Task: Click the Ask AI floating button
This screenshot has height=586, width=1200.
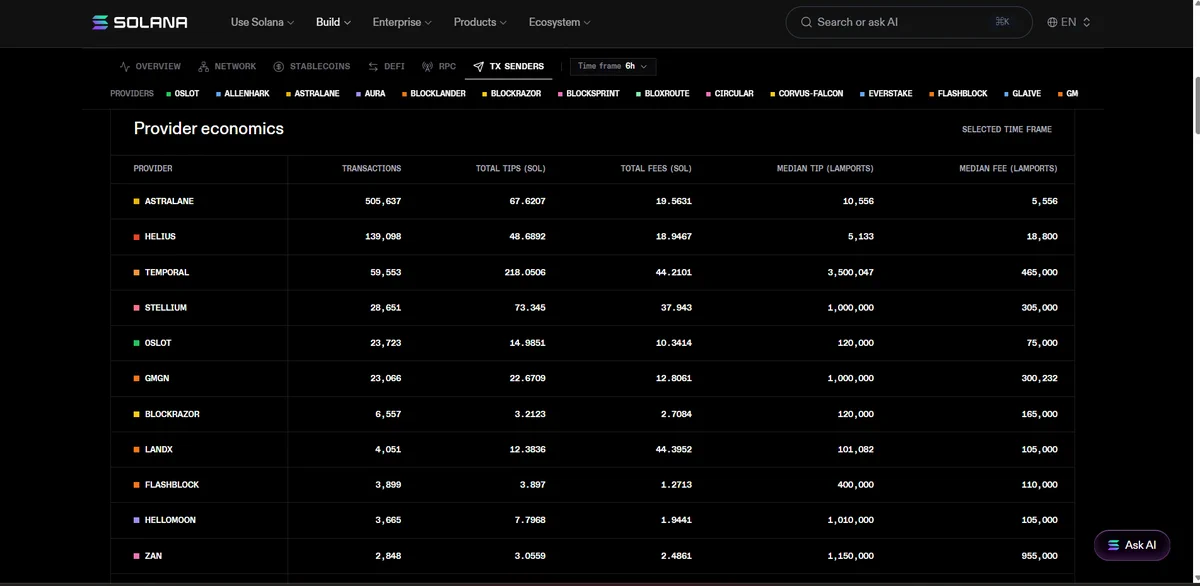Action: coord(1132,545)
